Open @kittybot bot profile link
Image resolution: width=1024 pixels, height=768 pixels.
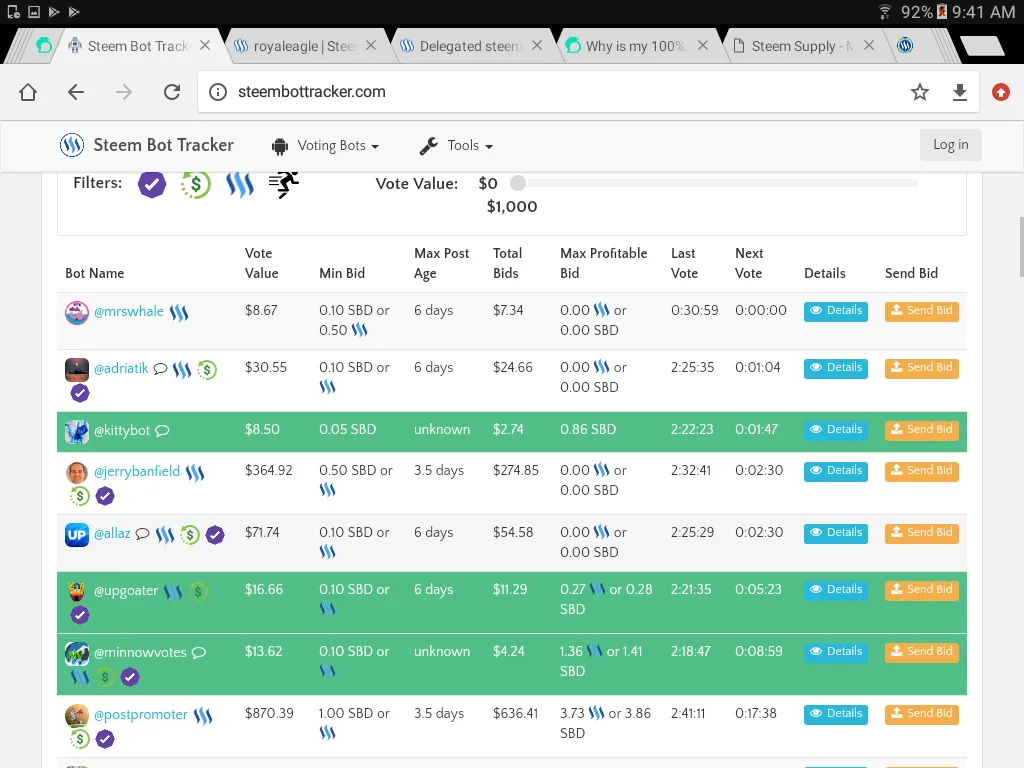click(121, 430)
